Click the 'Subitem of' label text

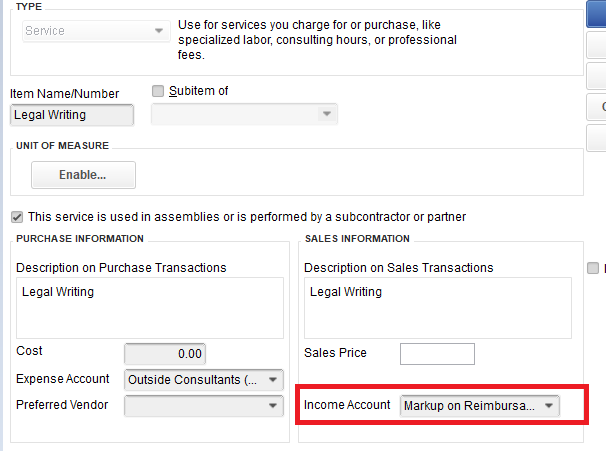pos(198,91)
